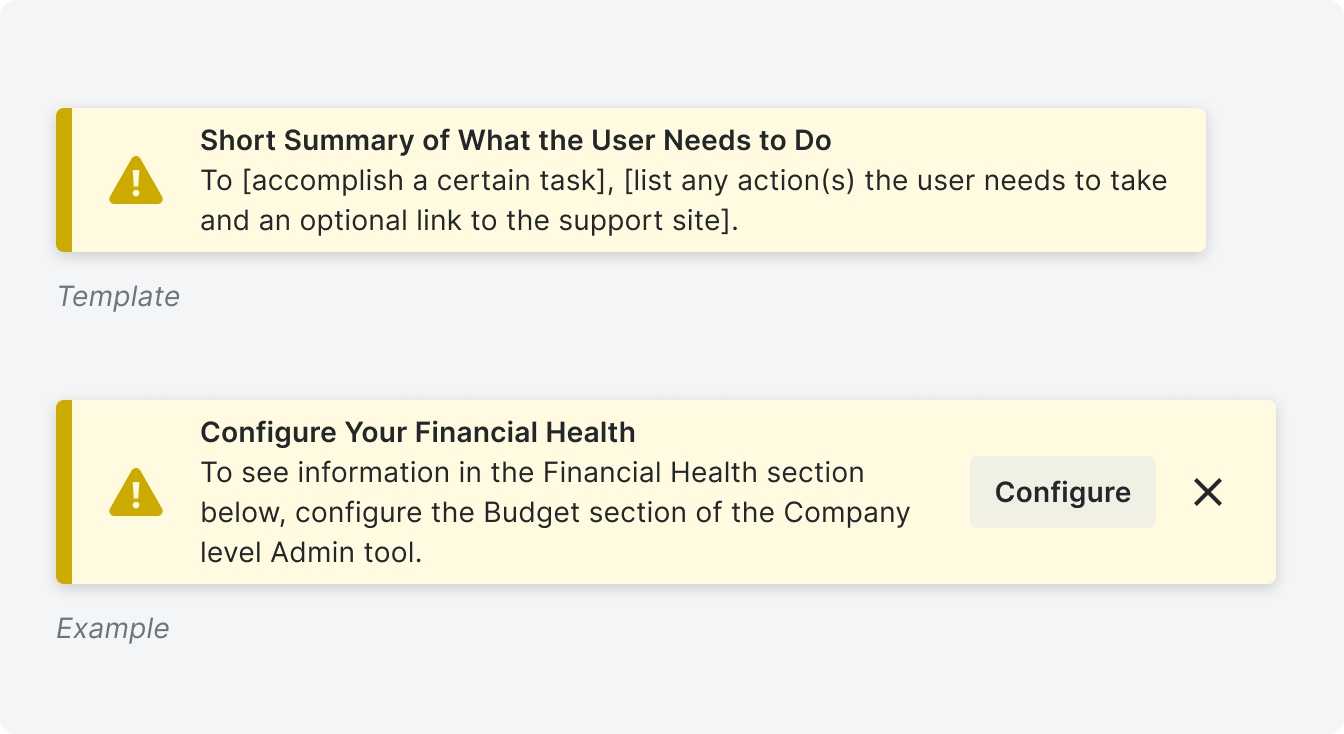Select the 'Configure Your Financial Health' heading
The height and width of the screenshot is (734, 1344).
point(418,432)
